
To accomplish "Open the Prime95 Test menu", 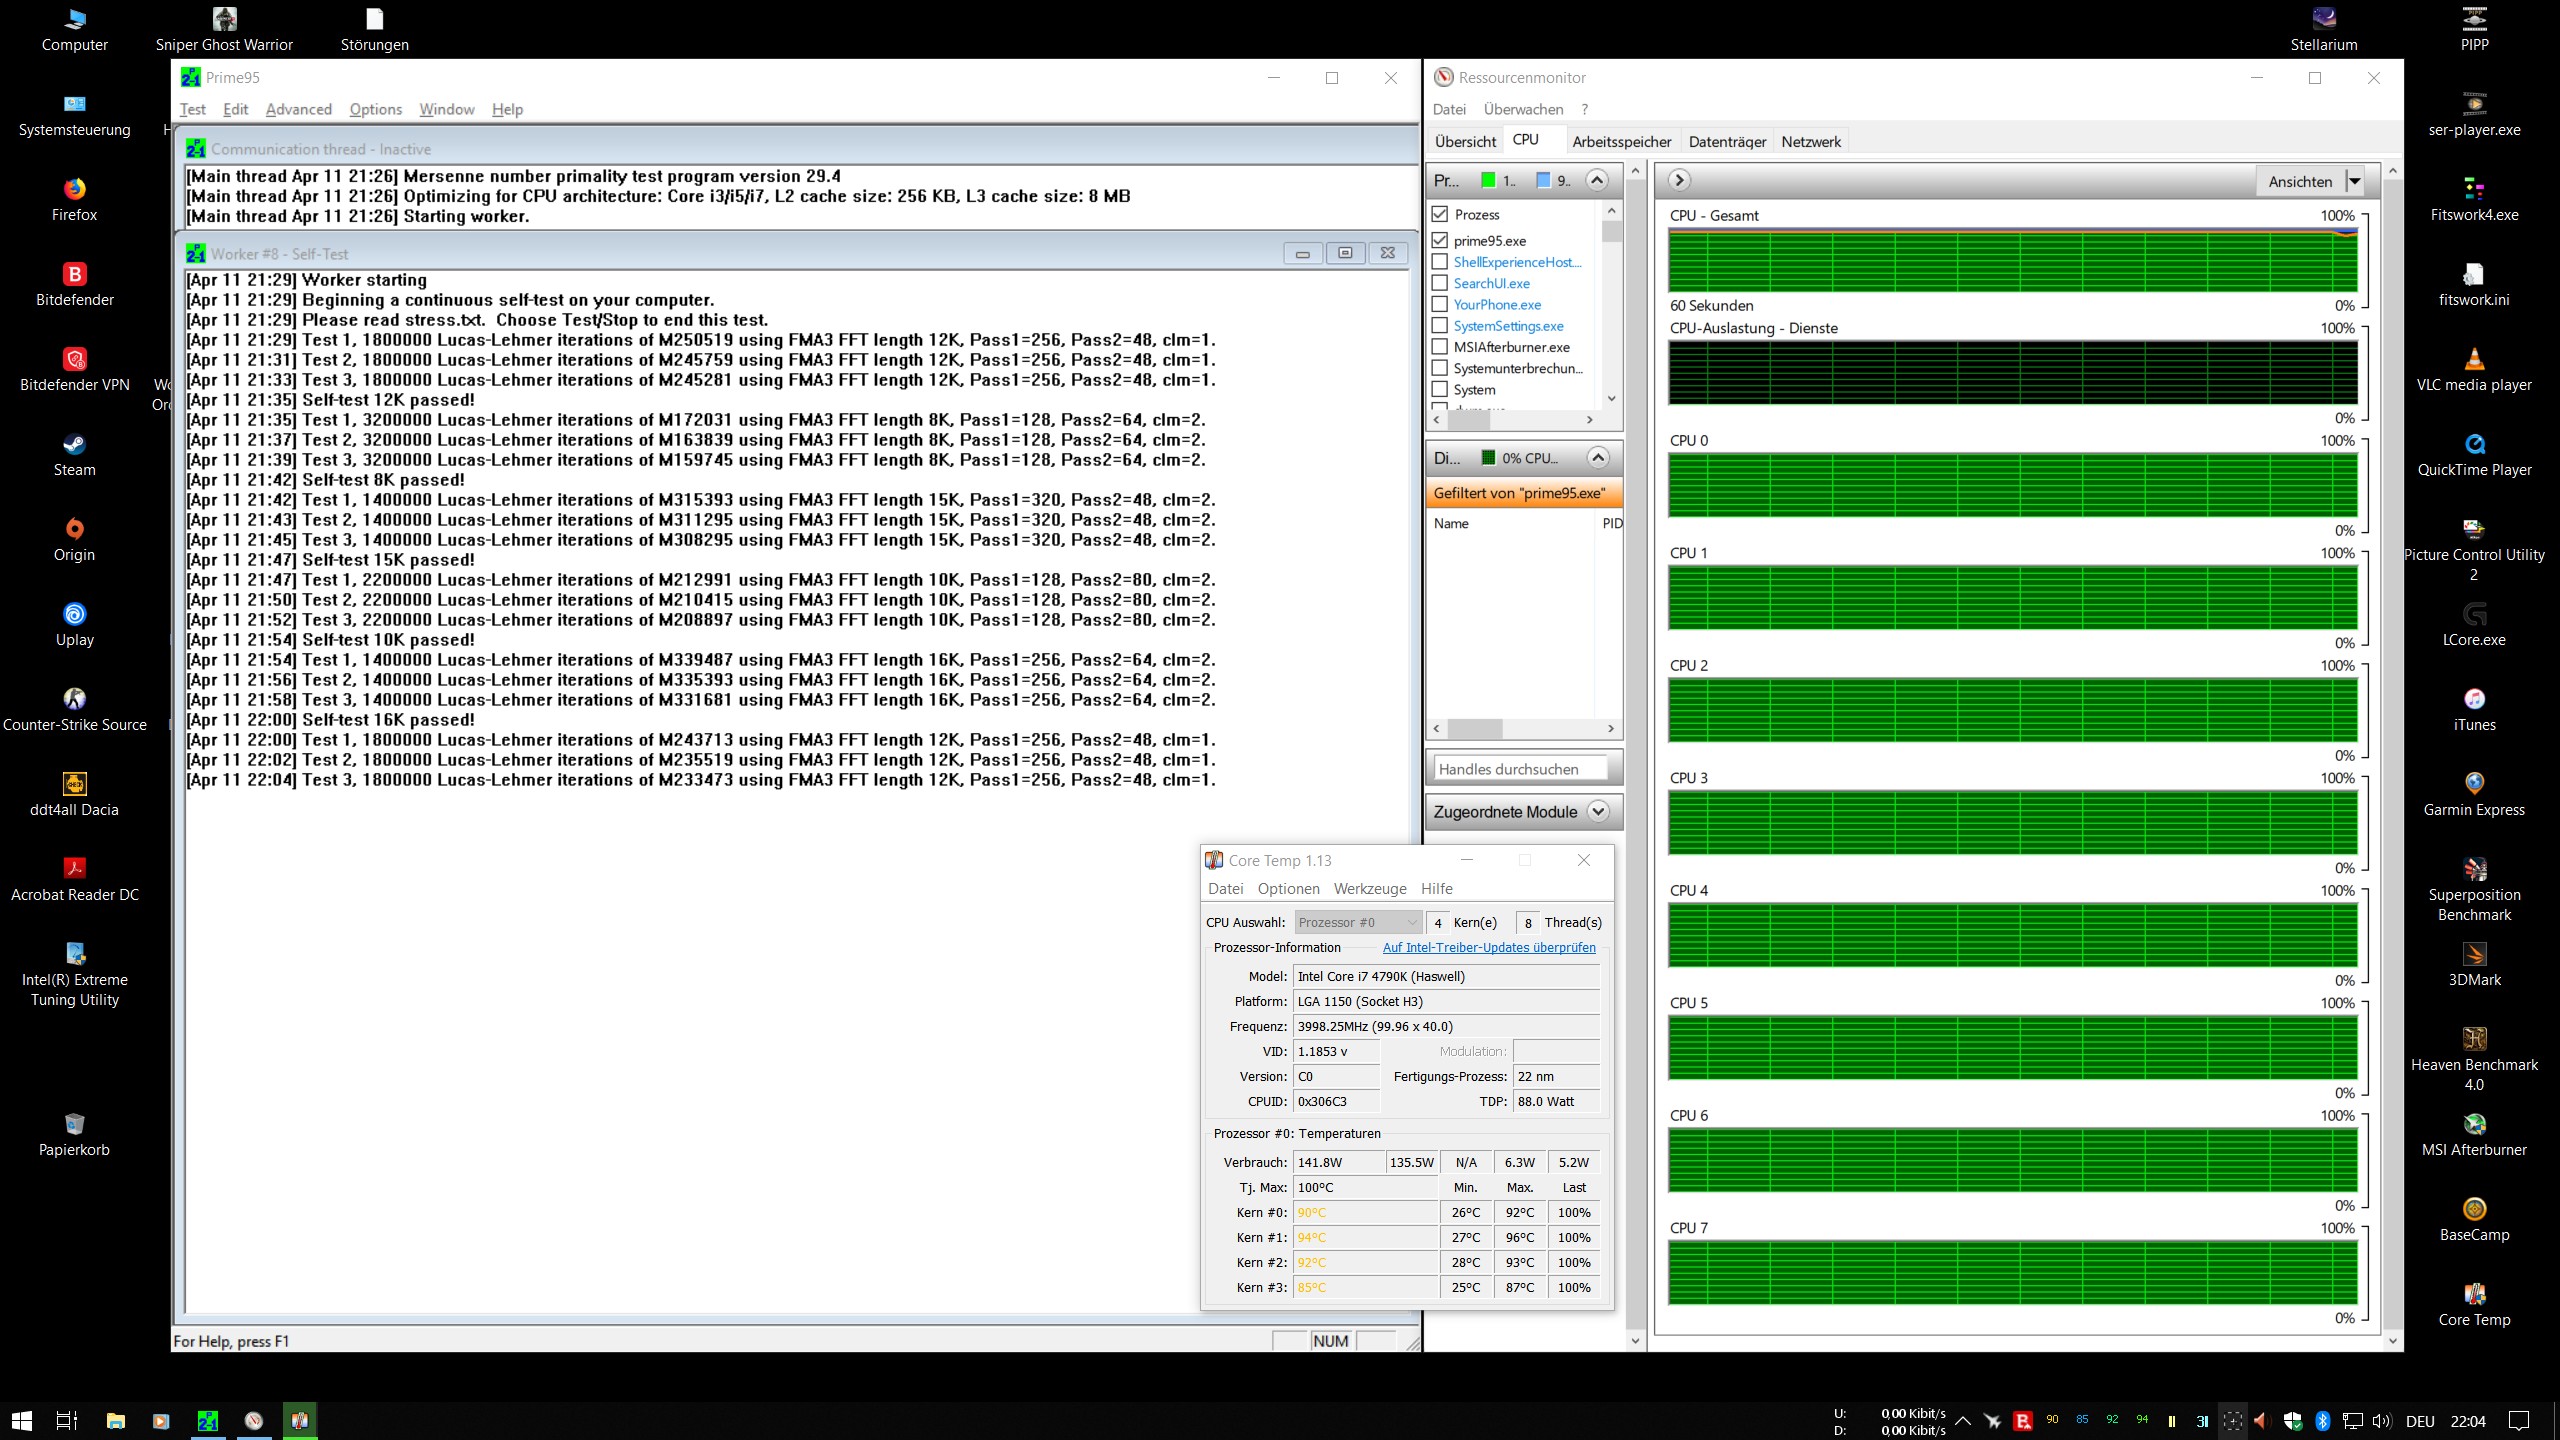I will (192, 109).
